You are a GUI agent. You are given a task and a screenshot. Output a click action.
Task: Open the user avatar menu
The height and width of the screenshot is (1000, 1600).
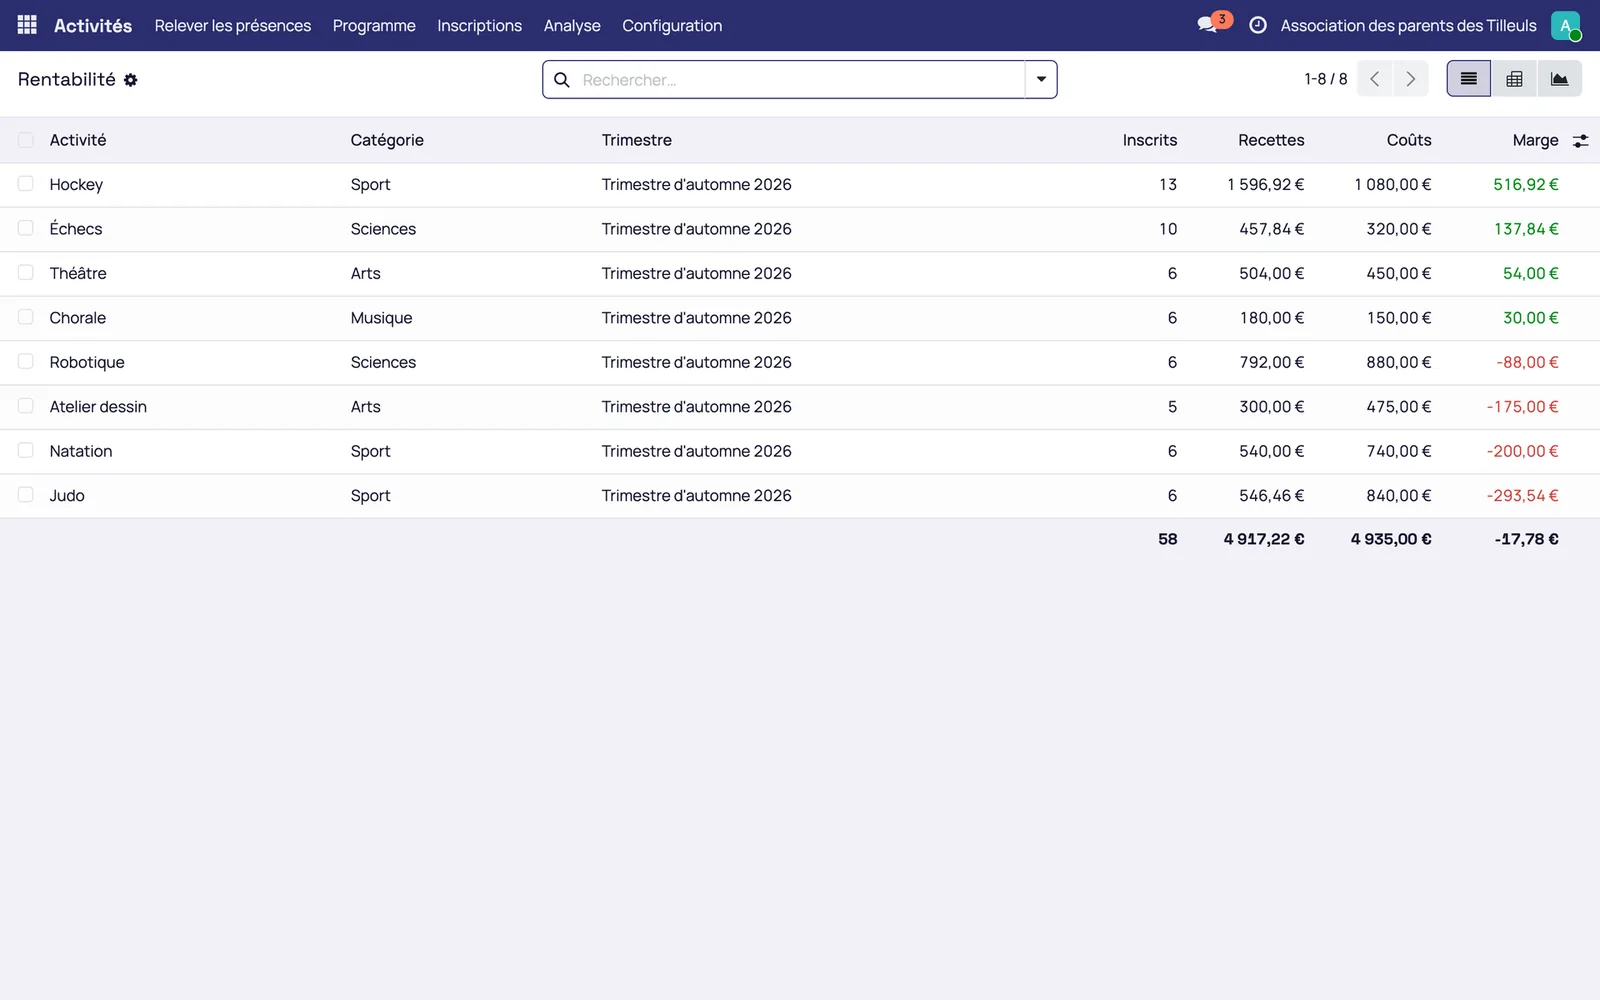click(1565, 25)
